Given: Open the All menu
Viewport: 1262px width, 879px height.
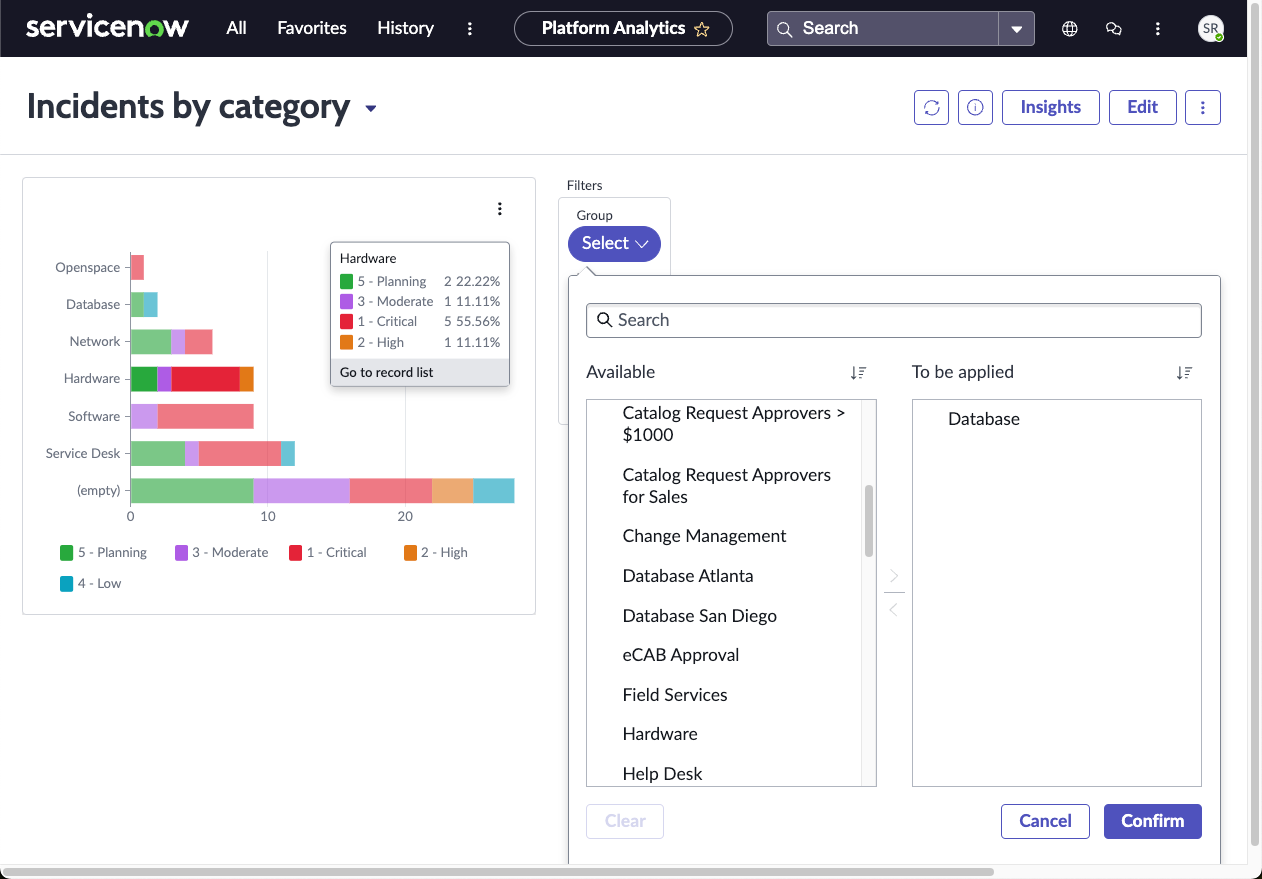Looking at the screenshot, I should [236, 28].
